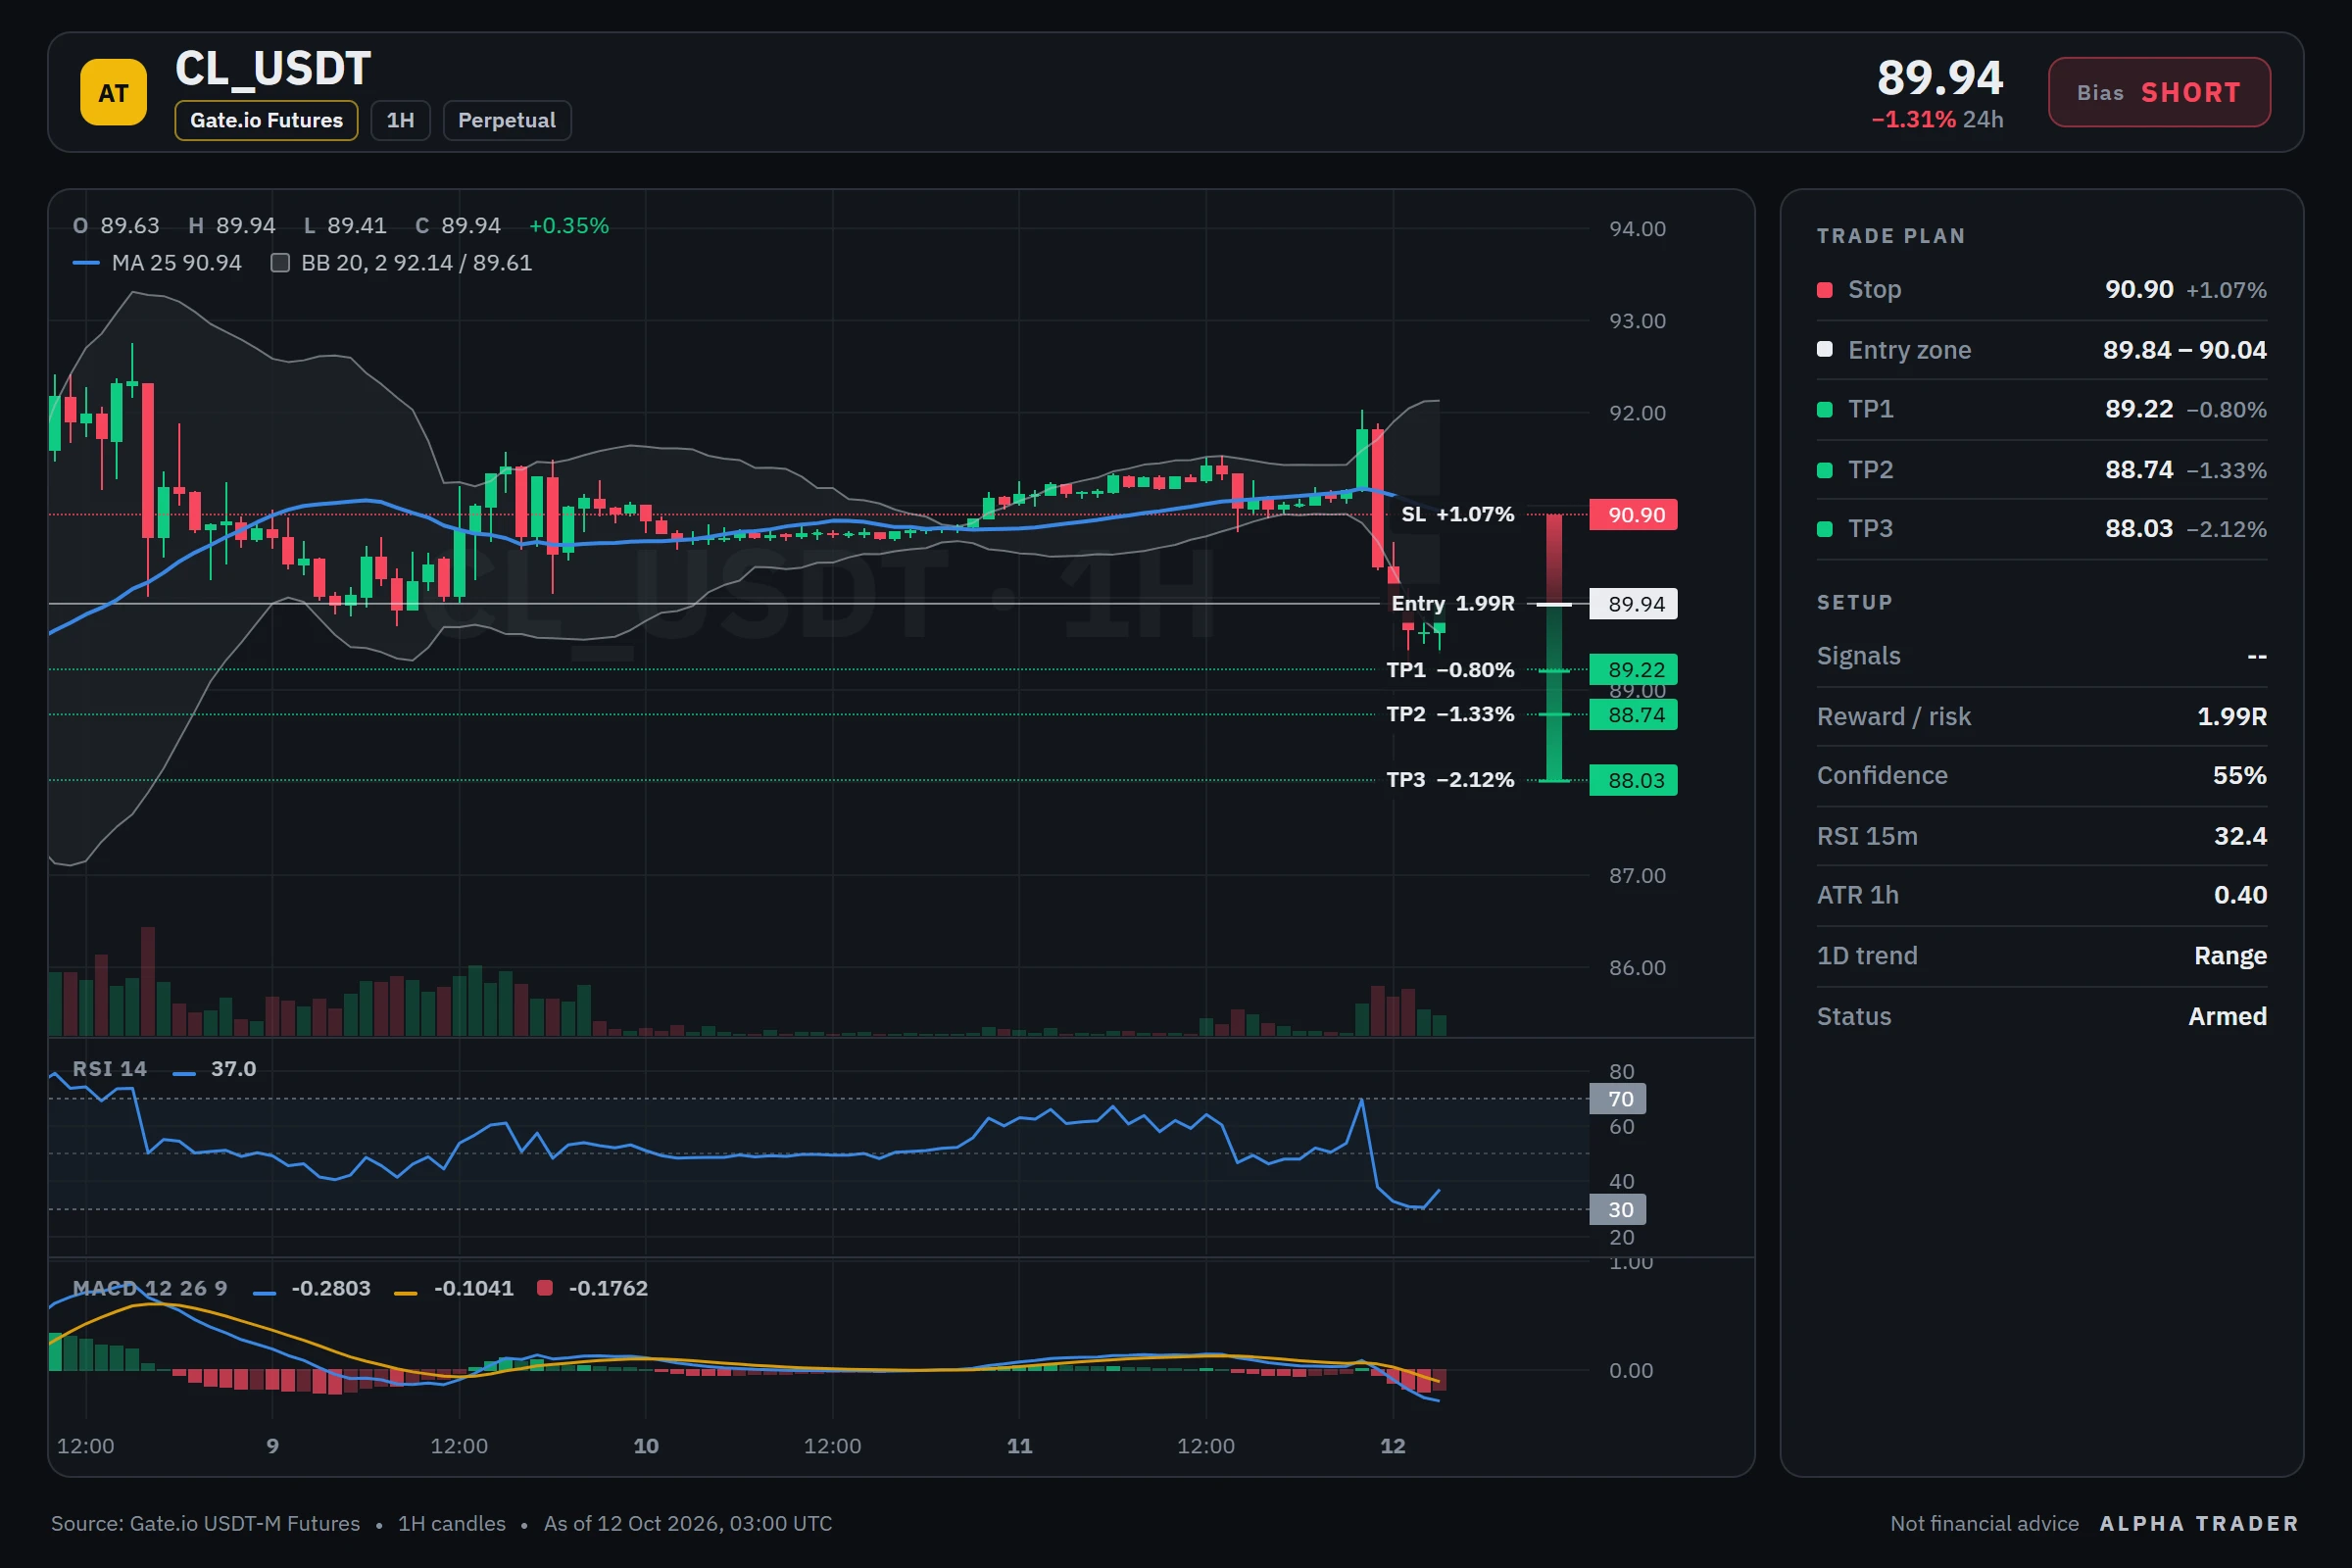Screen dimensions: 2352x1568
Task: Click the −1.31% 24h change text
Action: point(1937,119)
